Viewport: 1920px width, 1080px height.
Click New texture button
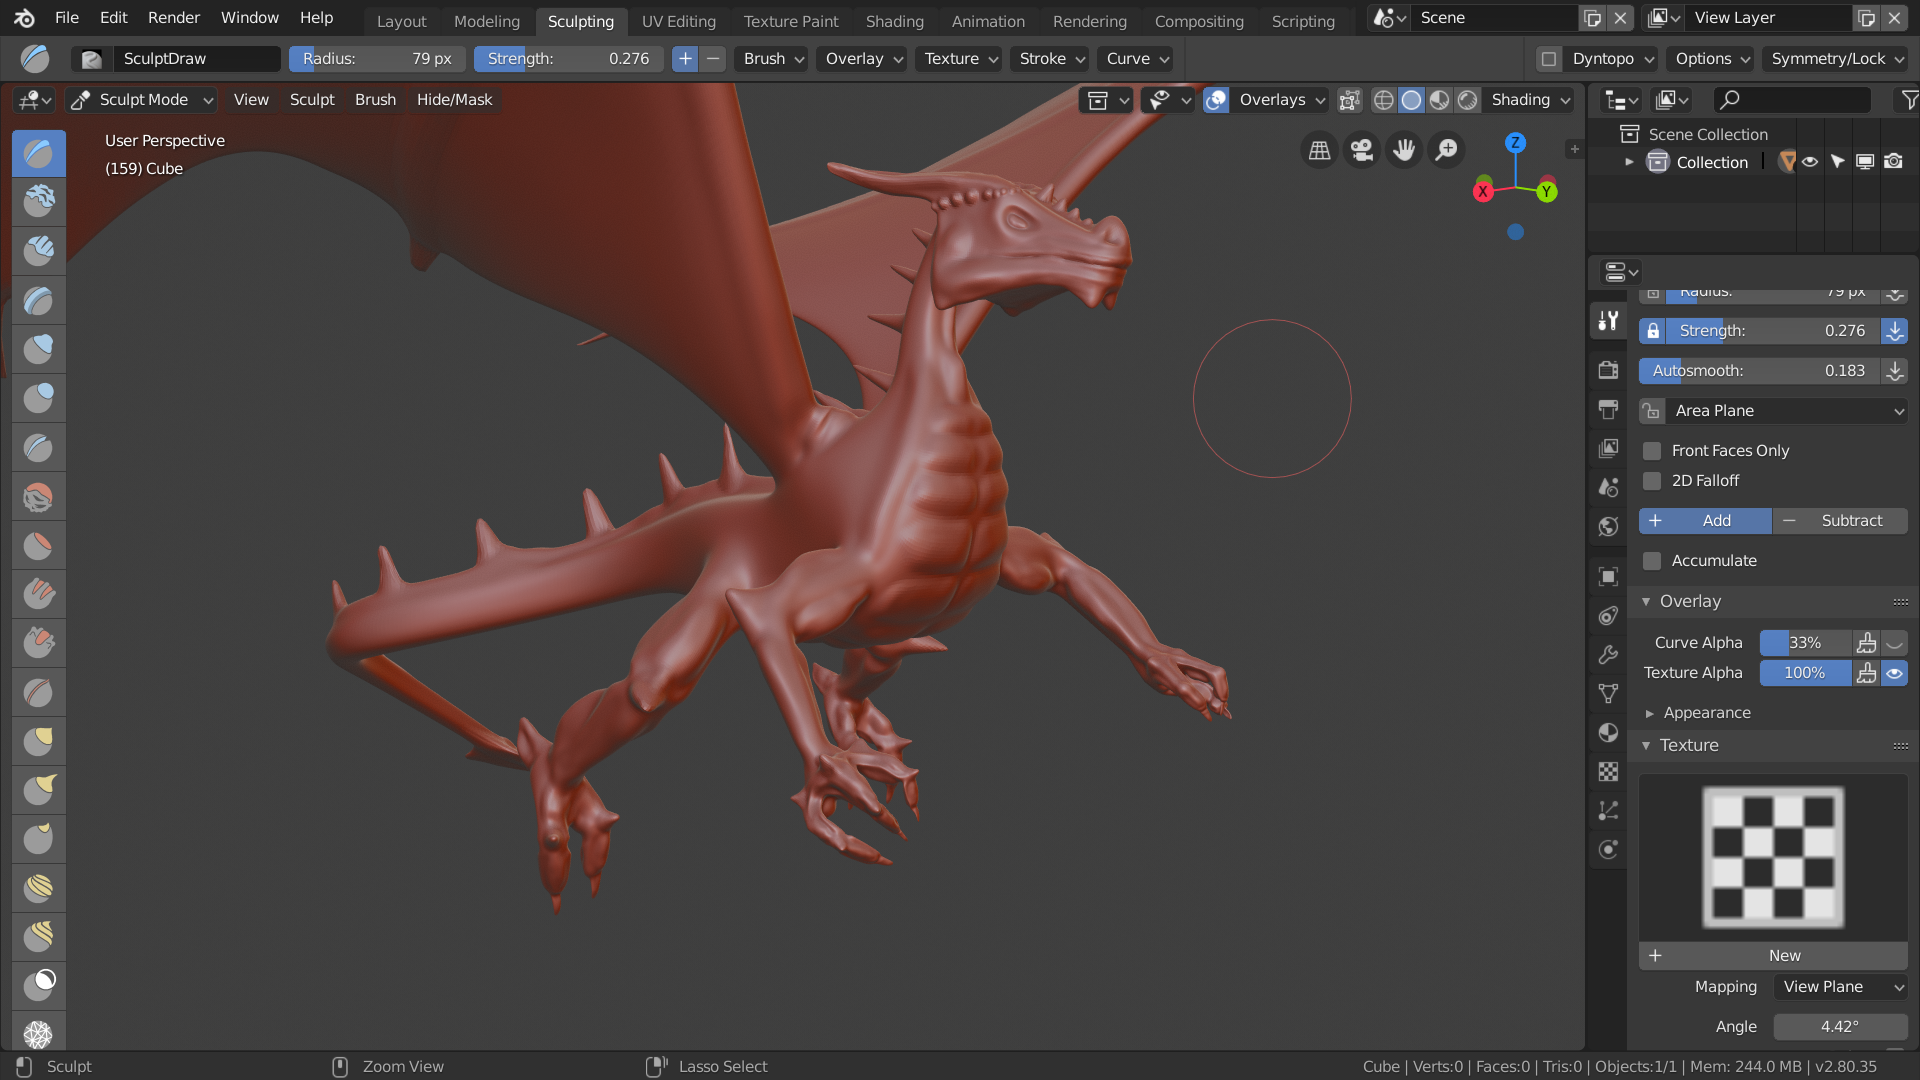[x=1773, y=956]
